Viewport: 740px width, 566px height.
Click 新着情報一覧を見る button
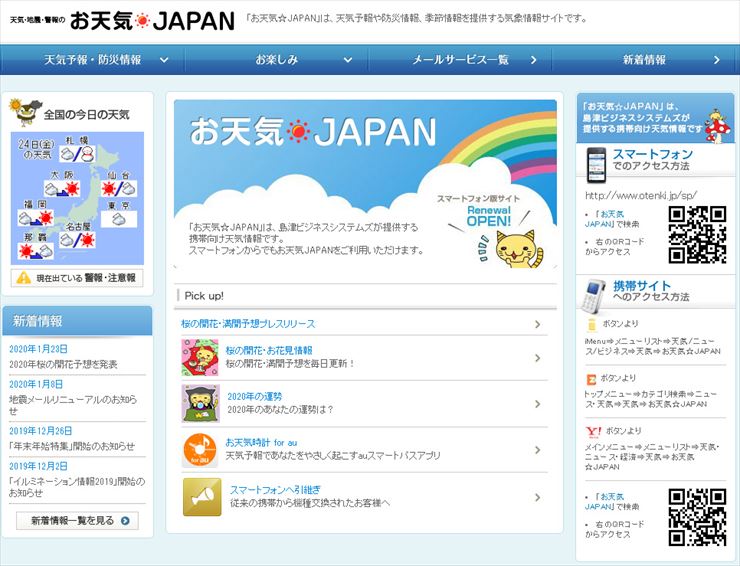pyautogui.click(x=77, y=521)
